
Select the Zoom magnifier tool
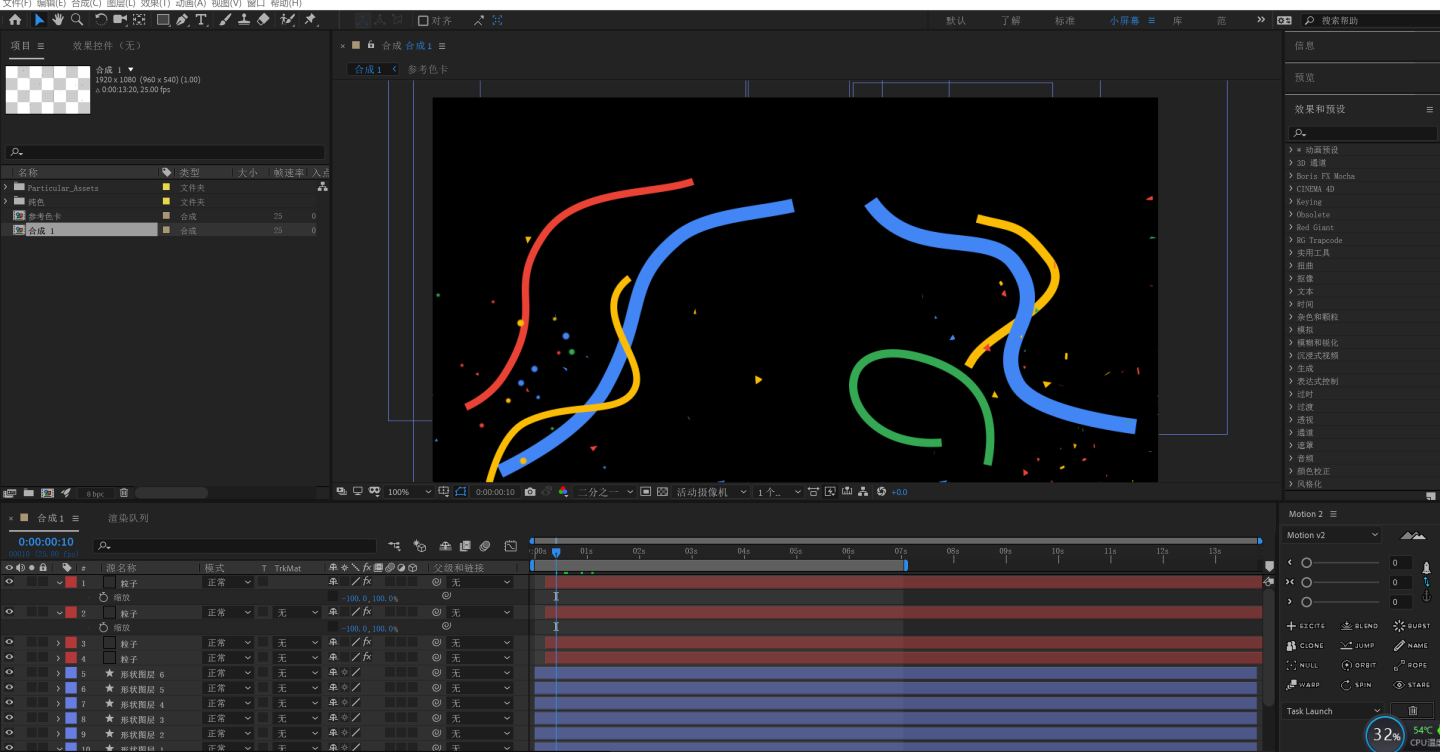pos(77,20)
